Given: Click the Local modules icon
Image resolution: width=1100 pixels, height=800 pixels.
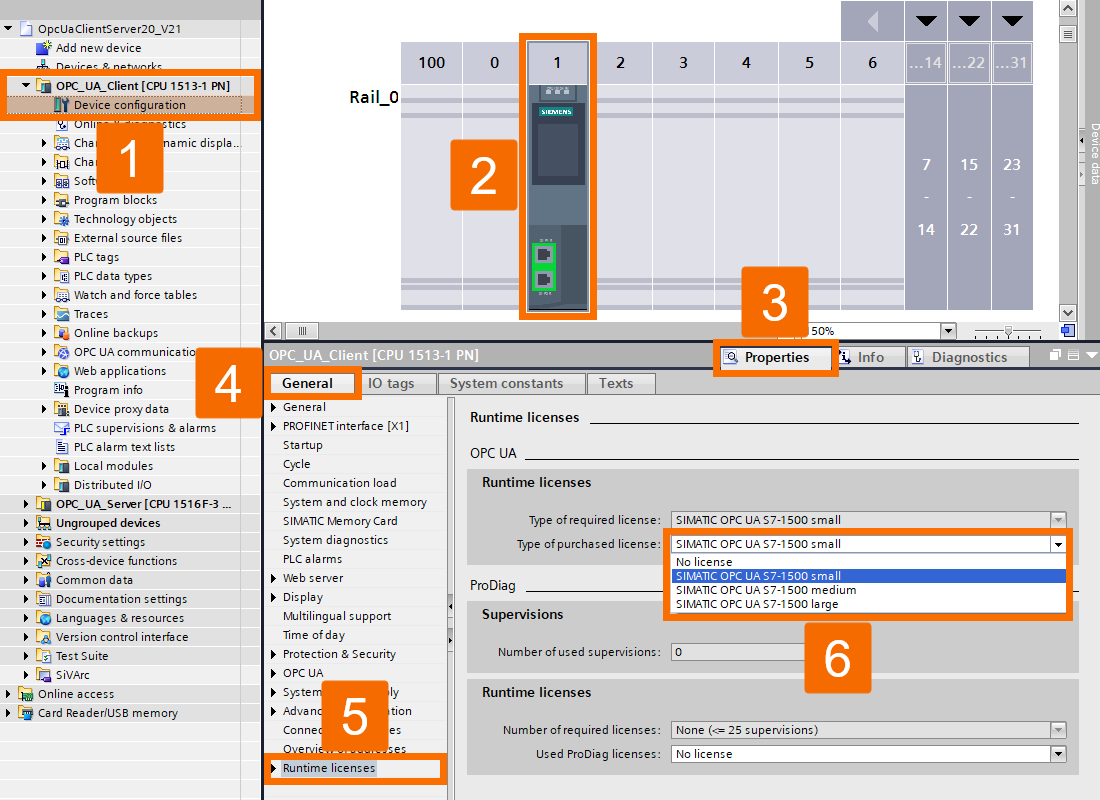Looking at the screenshot, I should [x=62, y=465].
